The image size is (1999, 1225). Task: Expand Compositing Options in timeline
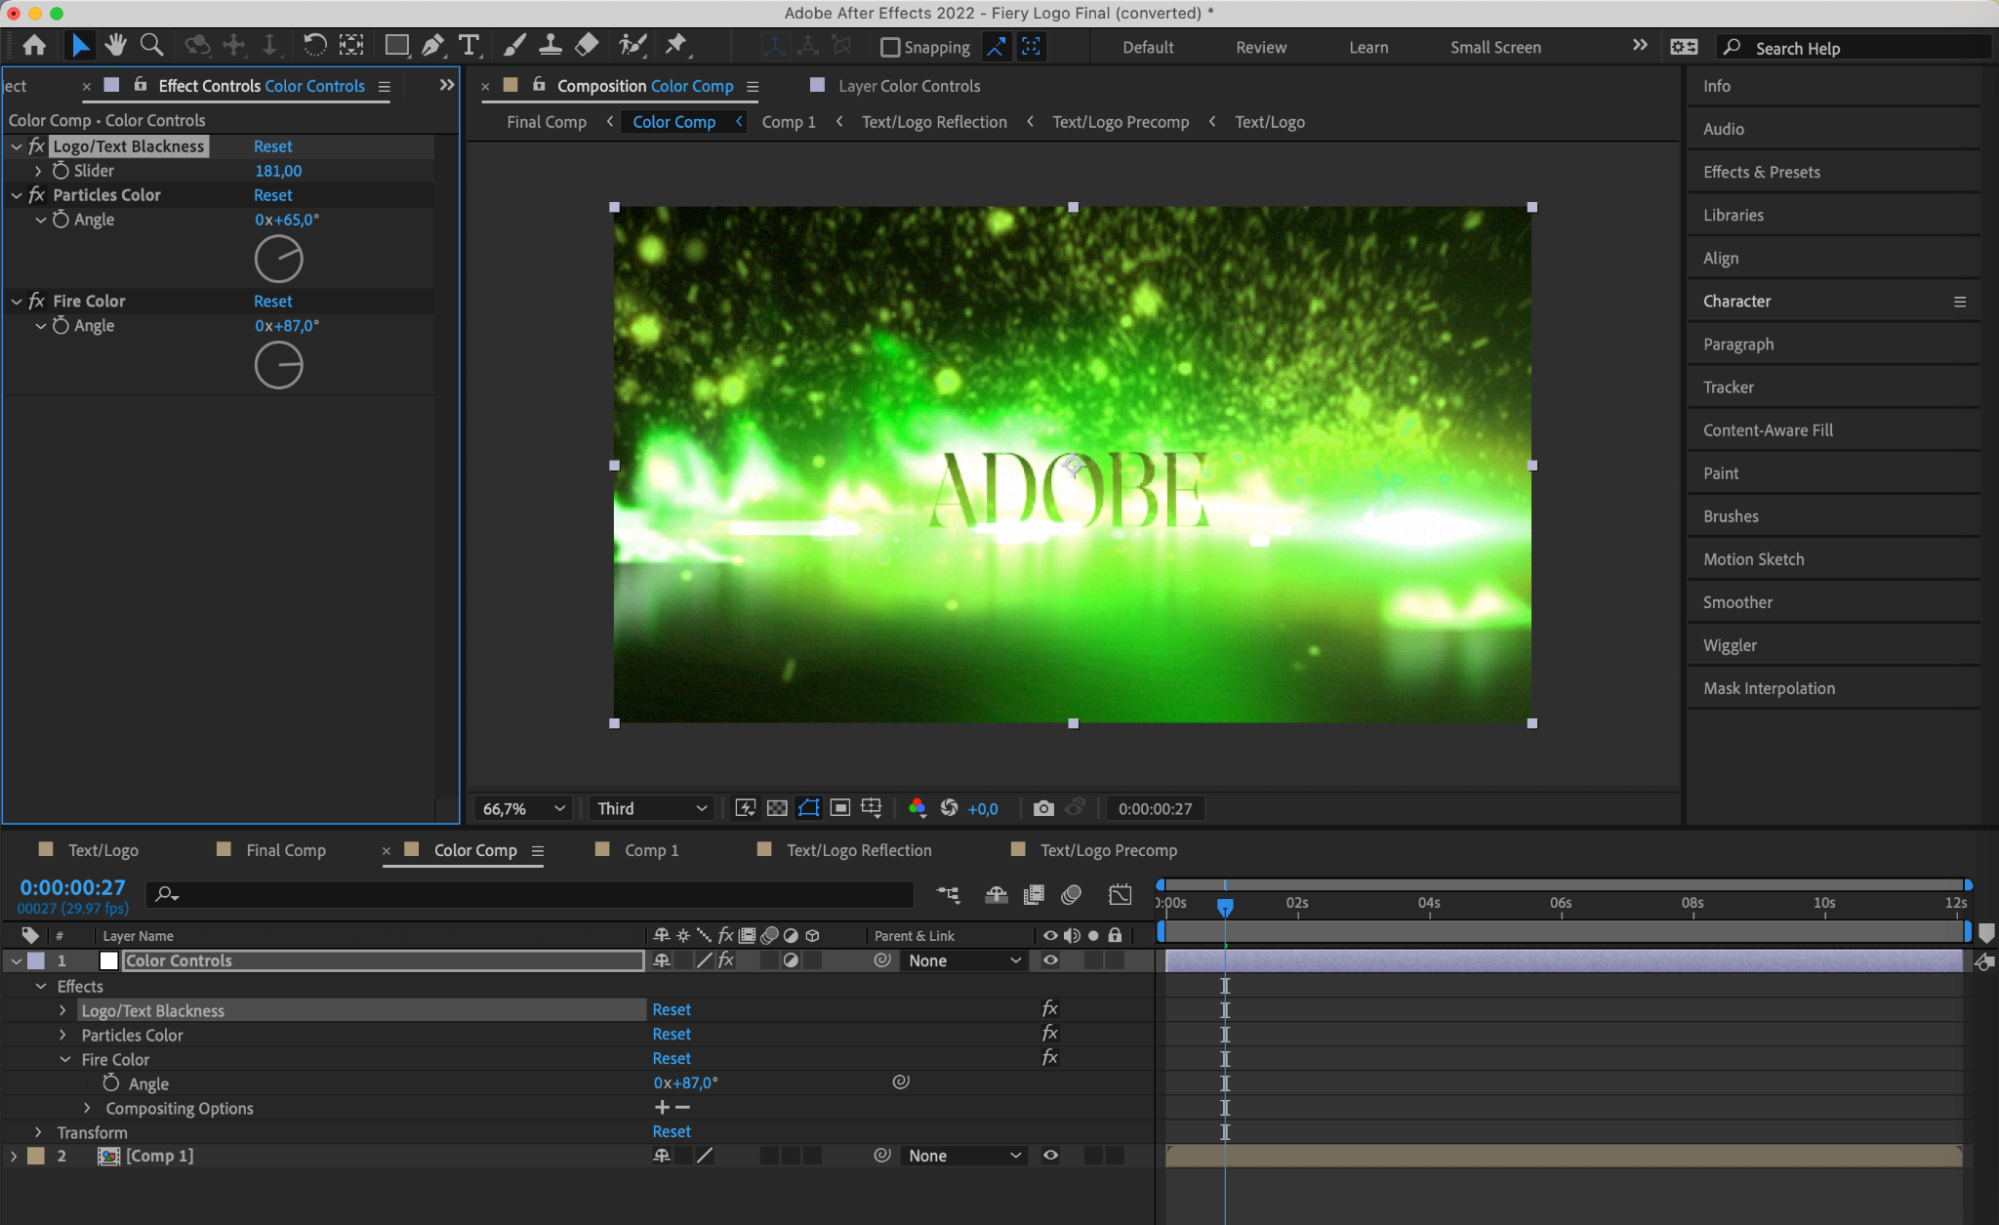click(87, 1108)
